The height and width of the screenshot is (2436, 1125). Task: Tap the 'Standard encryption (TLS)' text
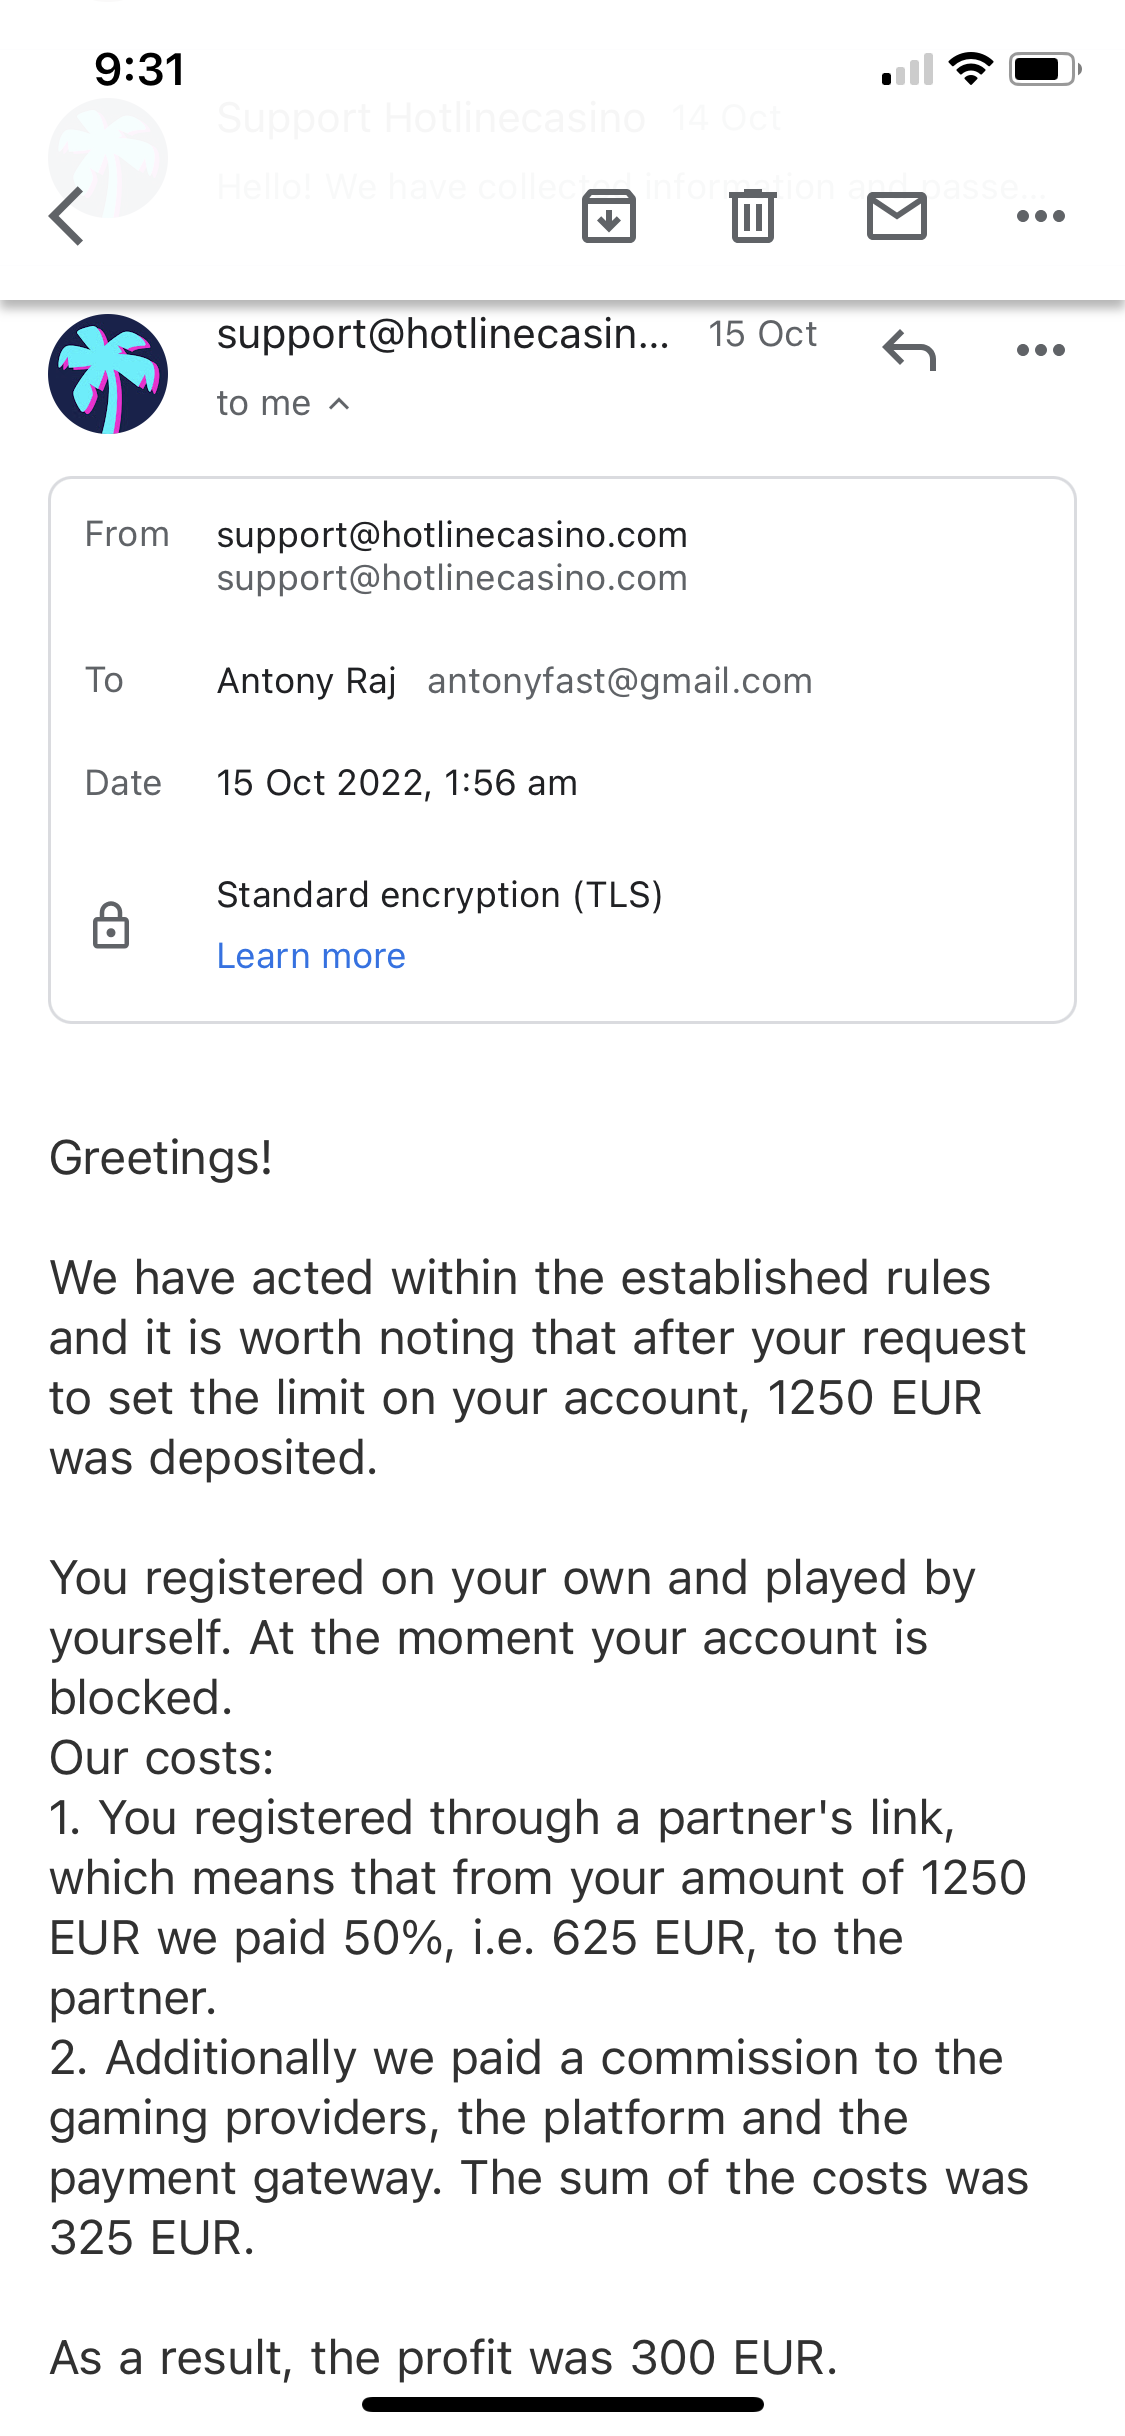coord(440,895)
